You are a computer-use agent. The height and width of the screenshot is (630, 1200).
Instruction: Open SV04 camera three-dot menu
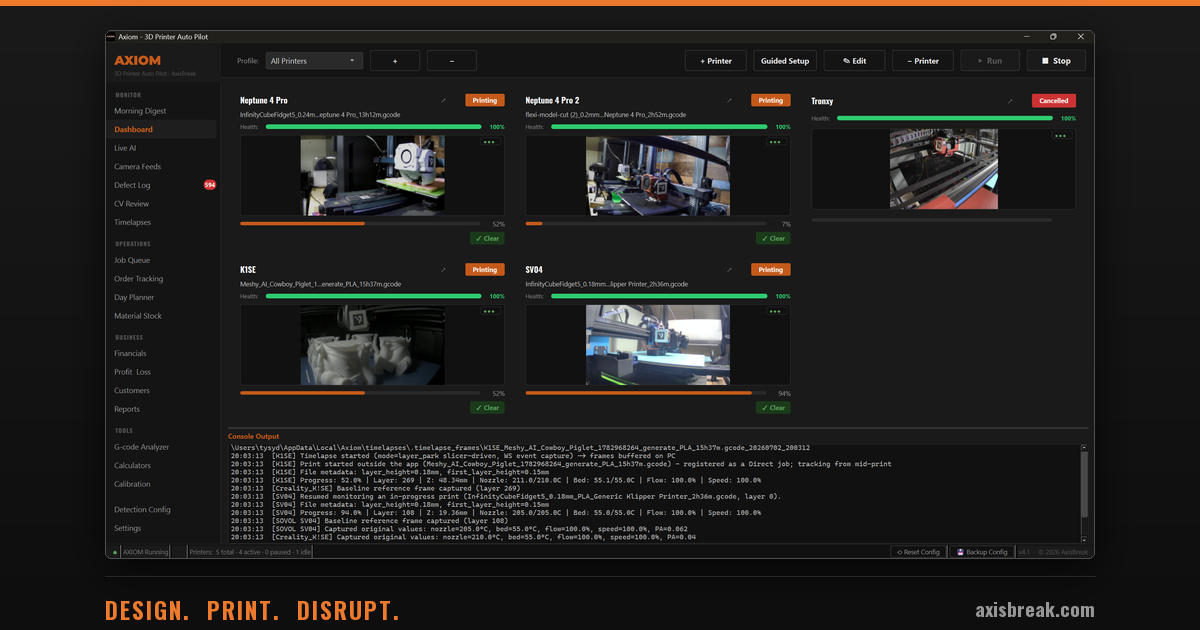774,311
